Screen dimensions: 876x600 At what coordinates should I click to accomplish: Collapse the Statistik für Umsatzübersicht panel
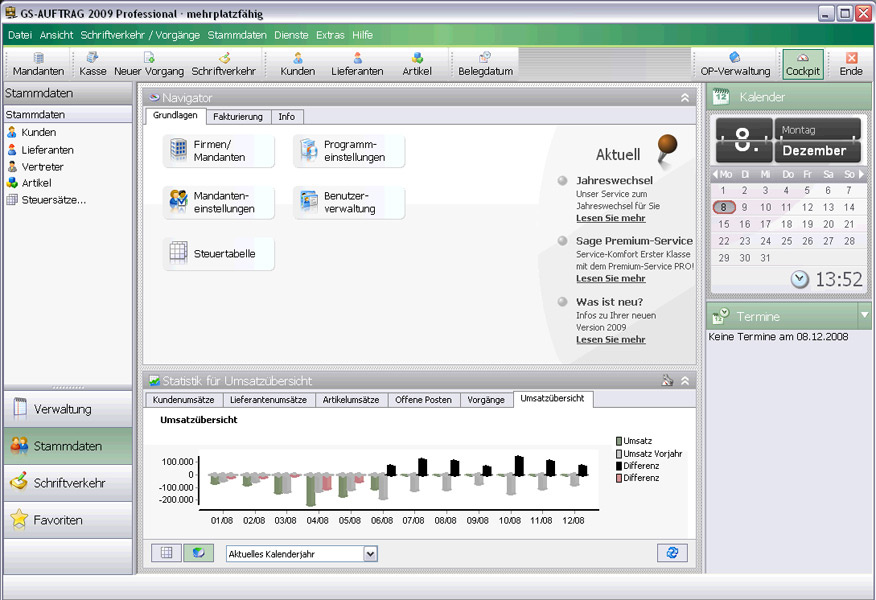tap(685, 381)
